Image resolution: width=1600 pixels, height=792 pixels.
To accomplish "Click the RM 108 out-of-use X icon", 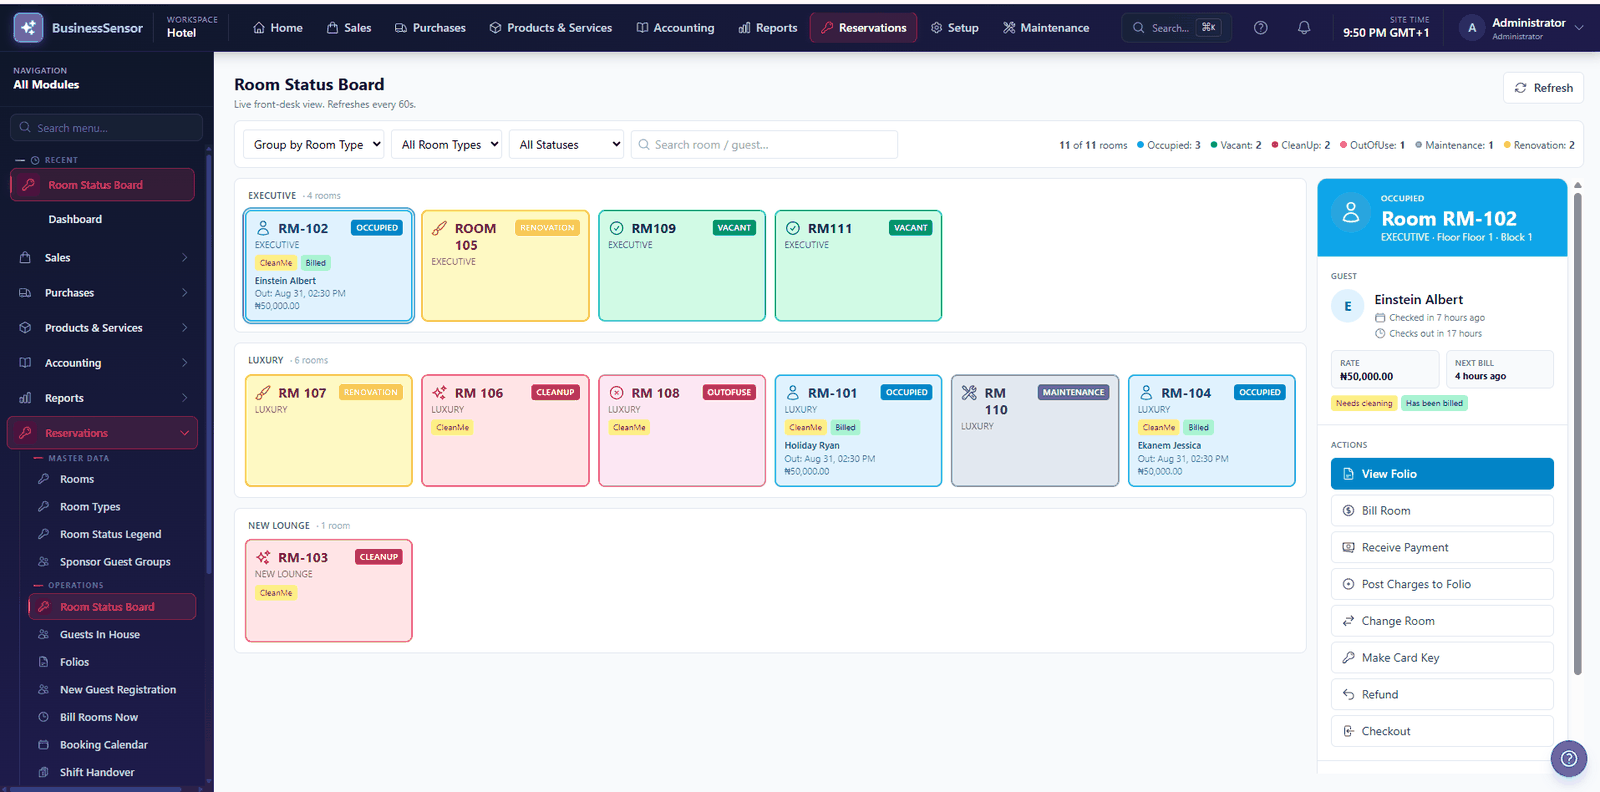I will 617,393.
